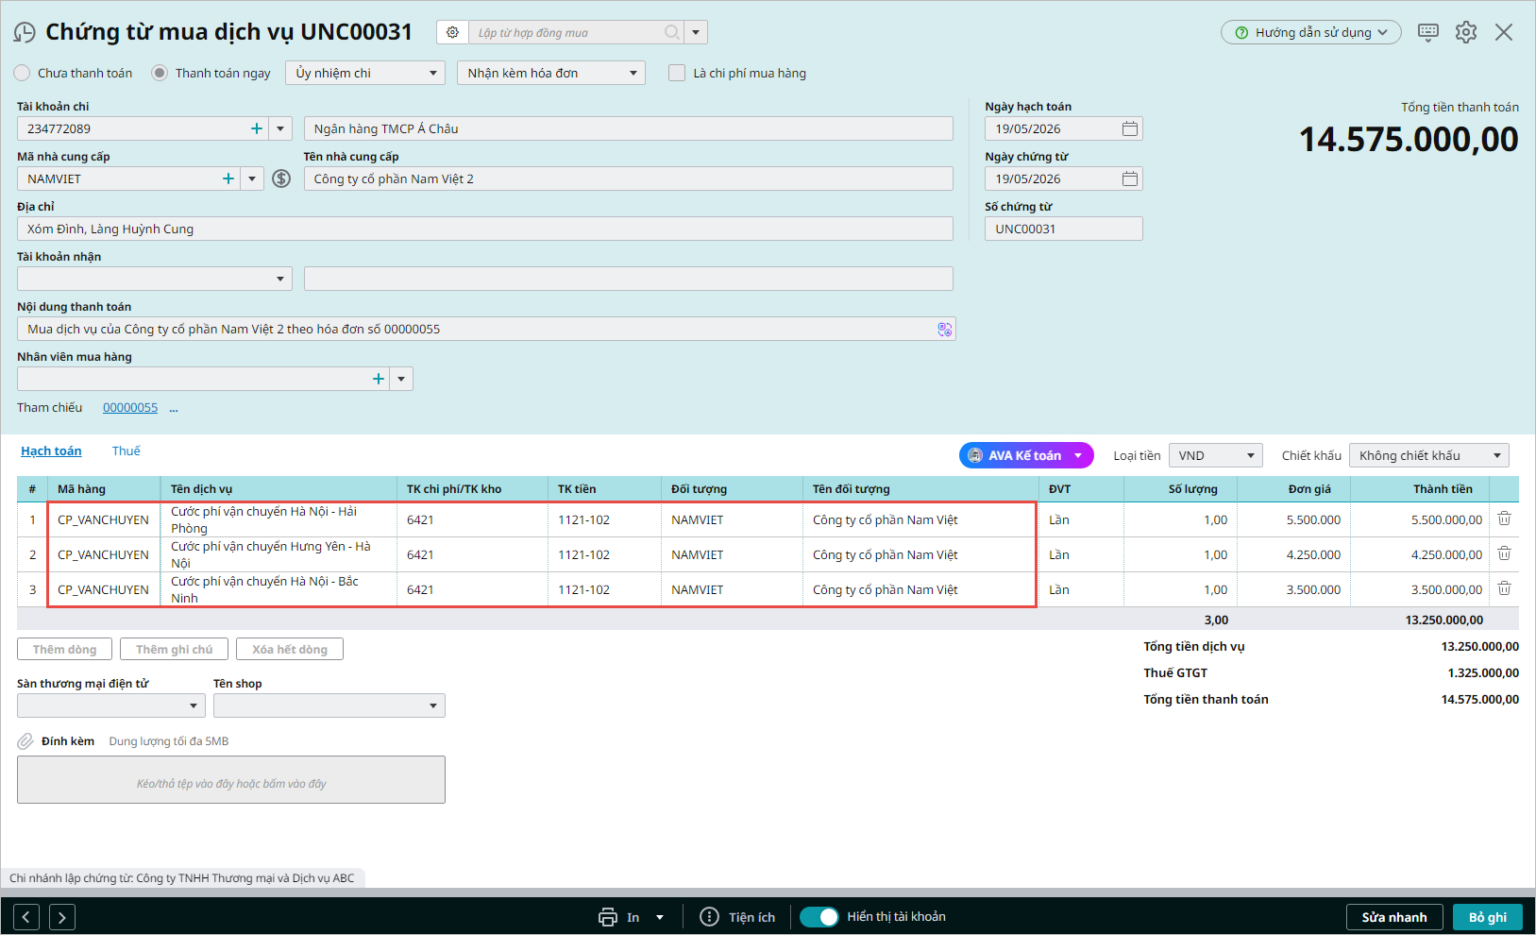Open calendar for Ngày chứng từ
Screen dimensions: 1536x935
(1130, 178)
